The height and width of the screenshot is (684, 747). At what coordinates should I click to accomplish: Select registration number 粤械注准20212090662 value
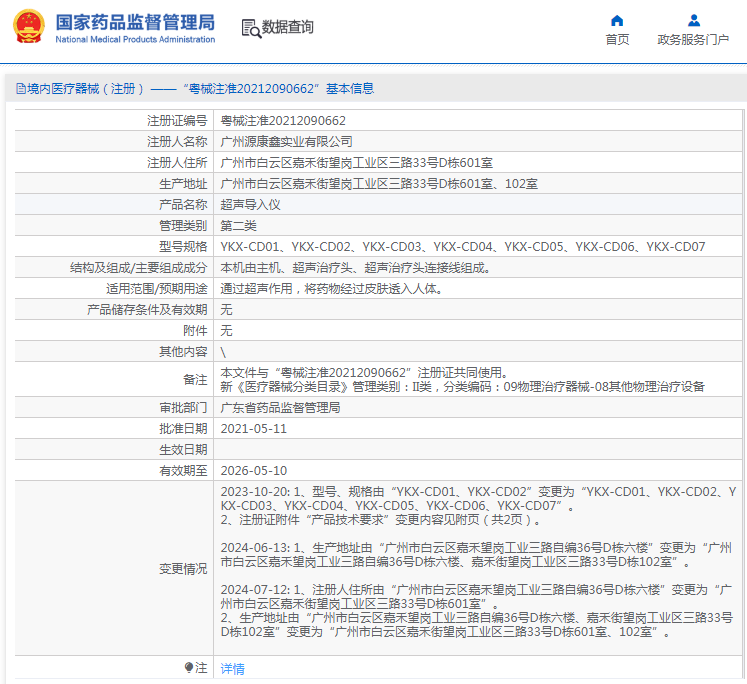tap(283, 121)
